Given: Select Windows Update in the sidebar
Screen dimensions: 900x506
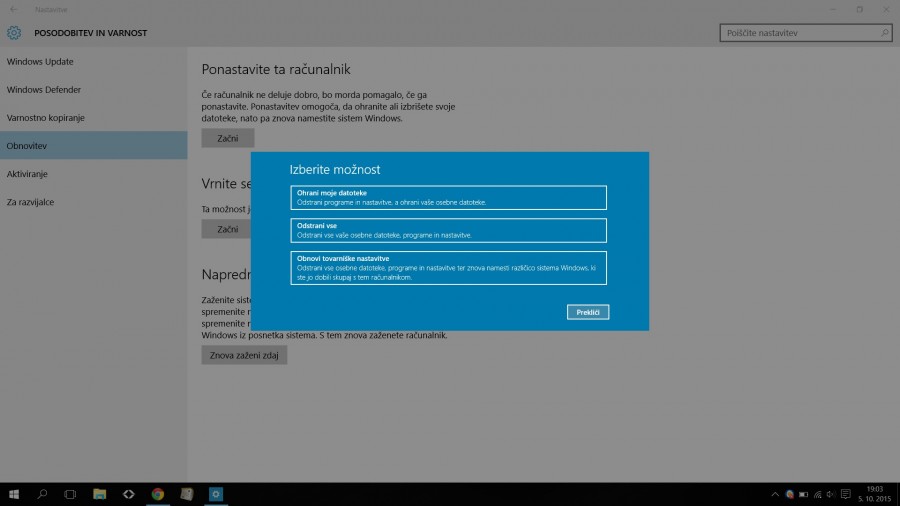Looking at the screenshot, I should pyautogui.click(x=40, y=62).
